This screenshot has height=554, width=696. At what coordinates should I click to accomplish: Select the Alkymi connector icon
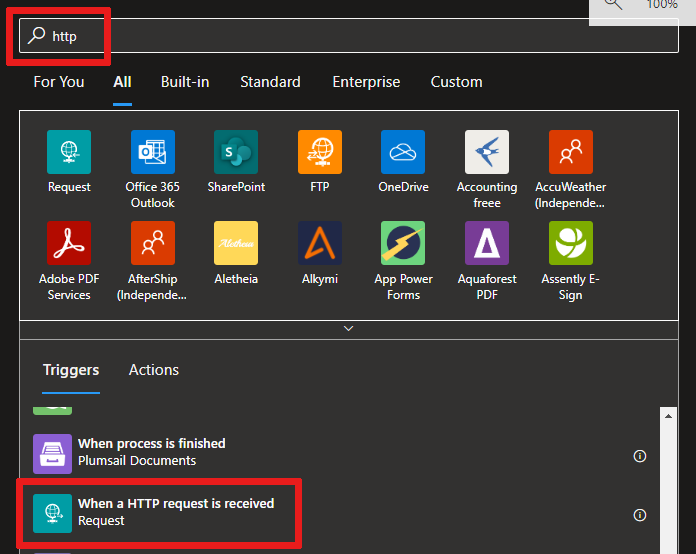[320, 243]
